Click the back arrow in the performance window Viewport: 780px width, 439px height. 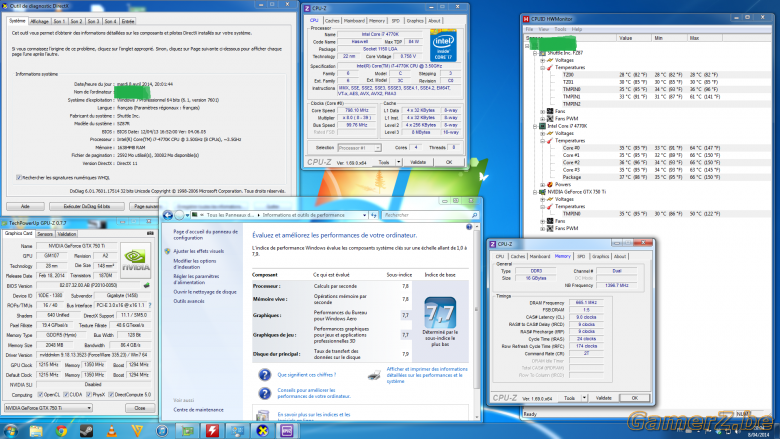coord(168,215)
